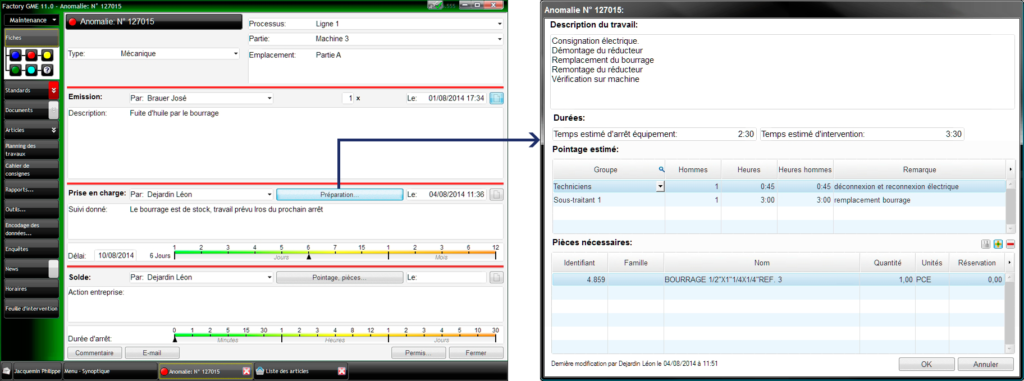Open the Maintenance module dropdown

32,20
